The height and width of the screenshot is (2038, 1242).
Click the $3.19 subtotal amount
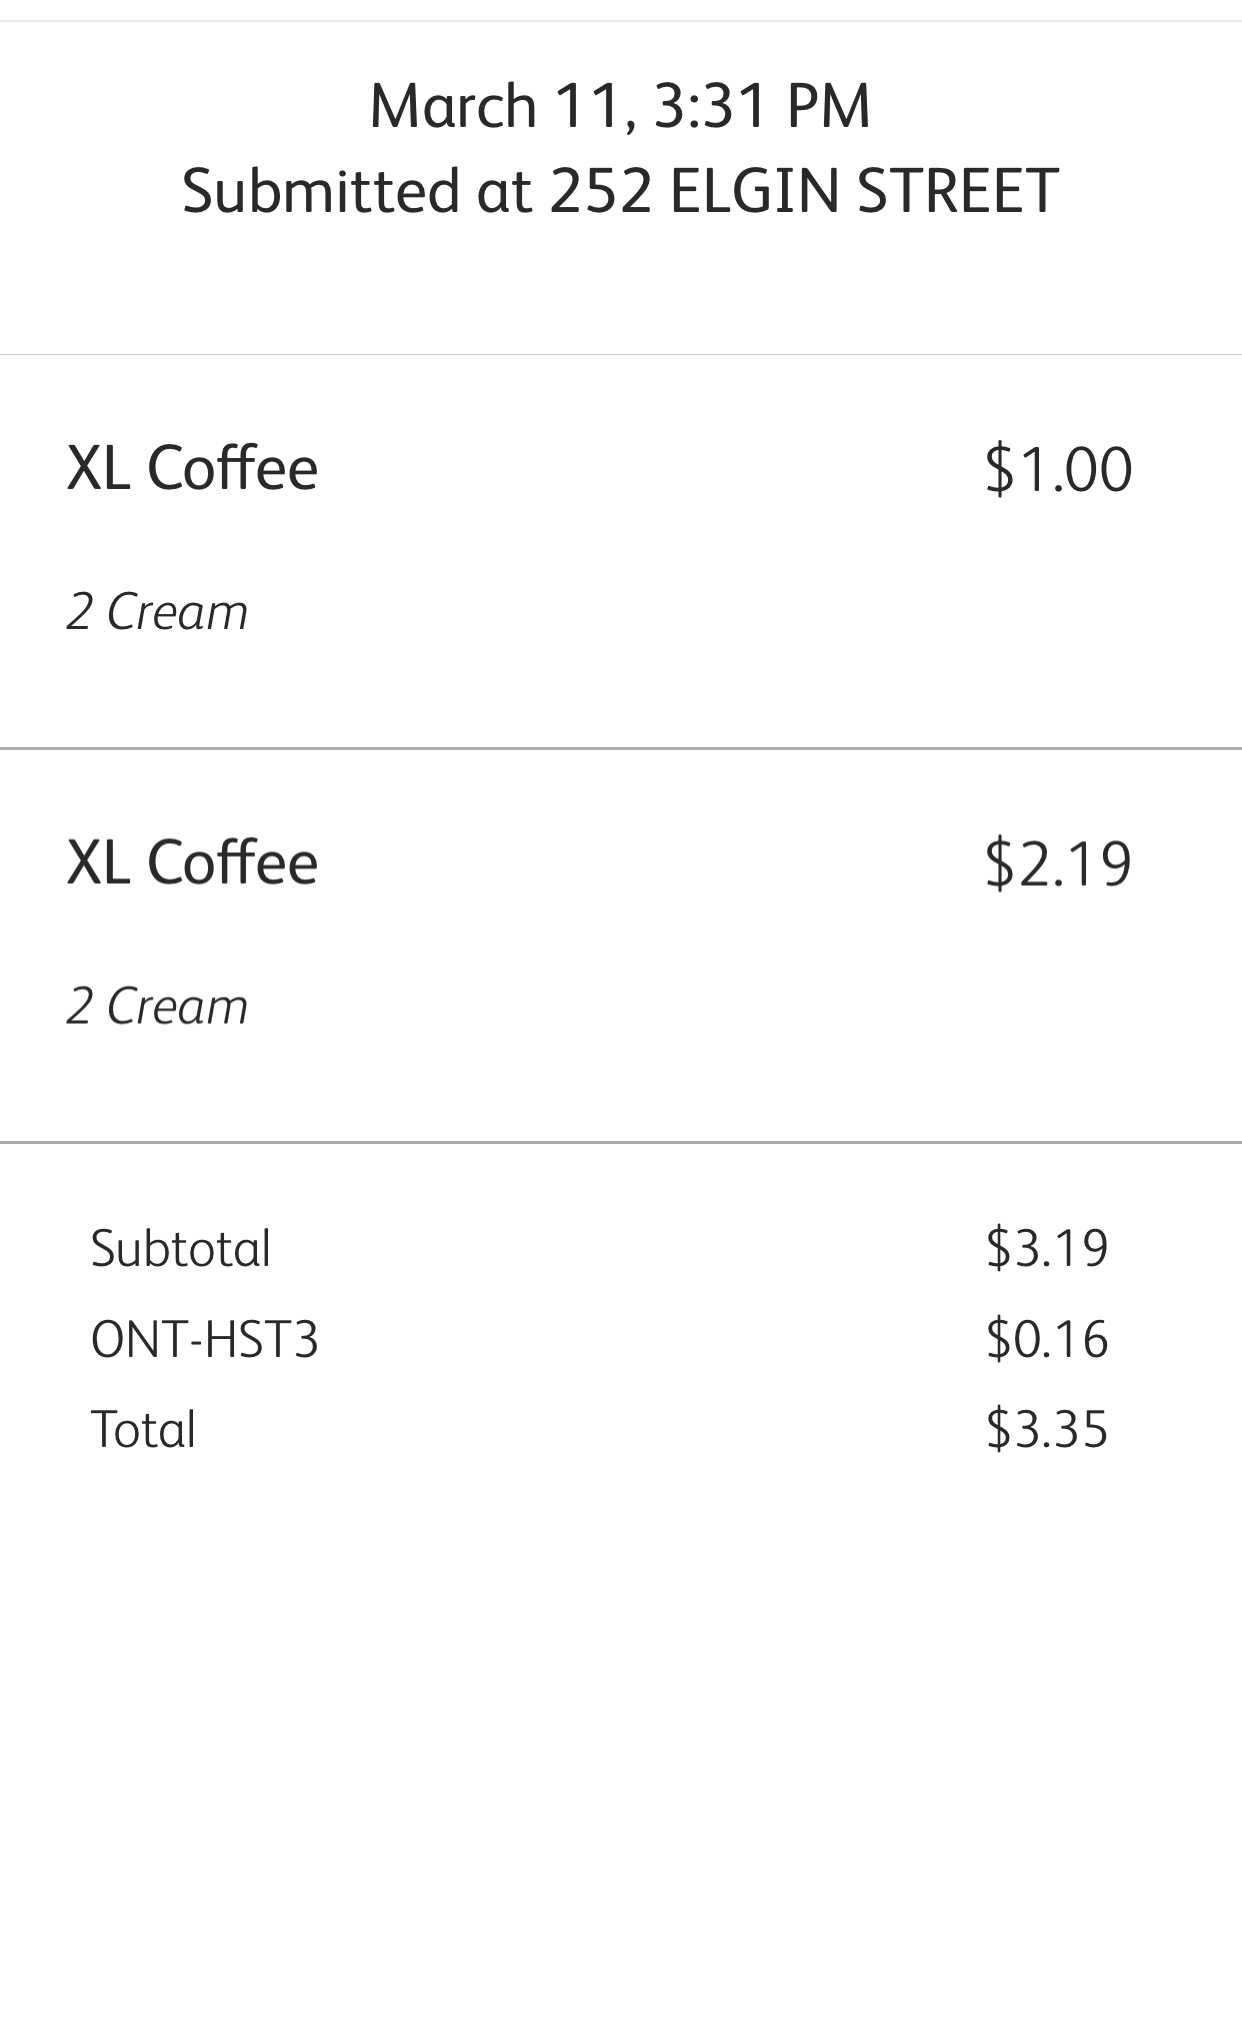tap(1047, 1248)
